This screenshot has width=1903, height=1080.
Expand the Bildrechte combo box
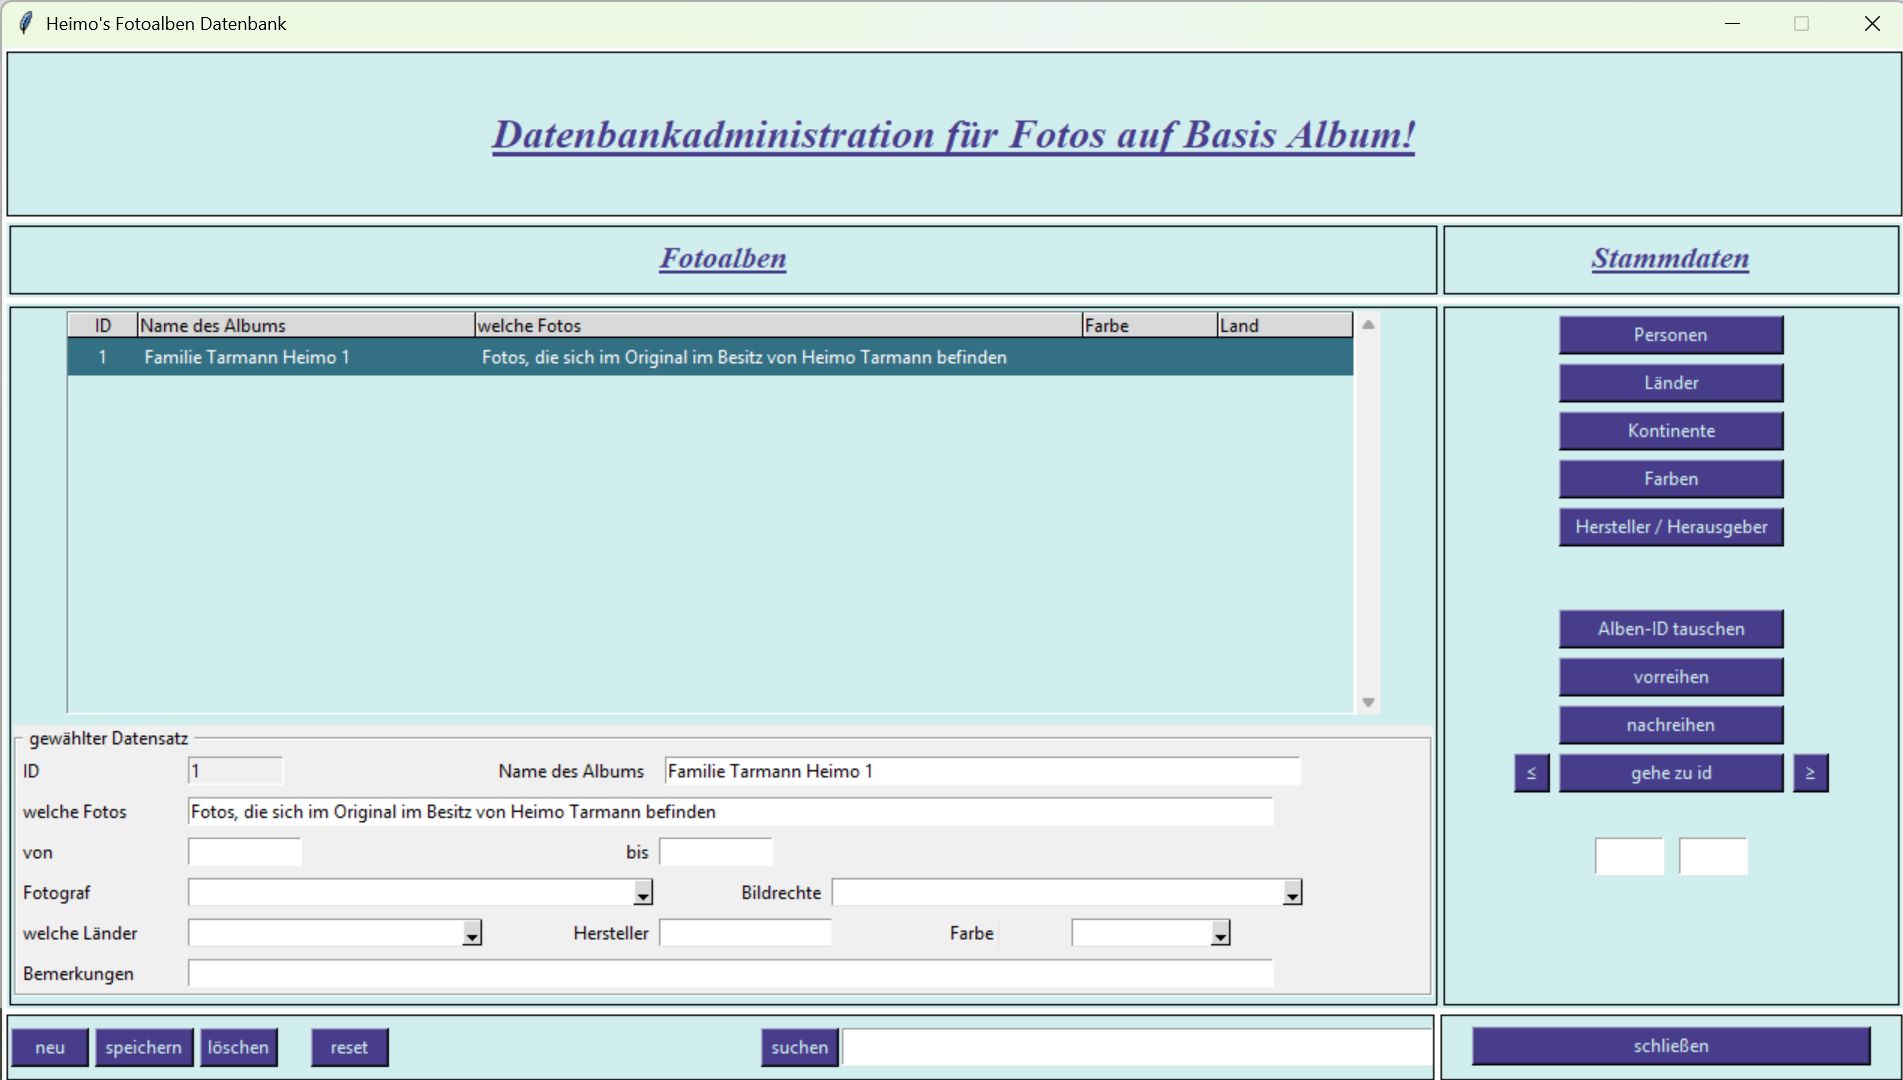1292,893
